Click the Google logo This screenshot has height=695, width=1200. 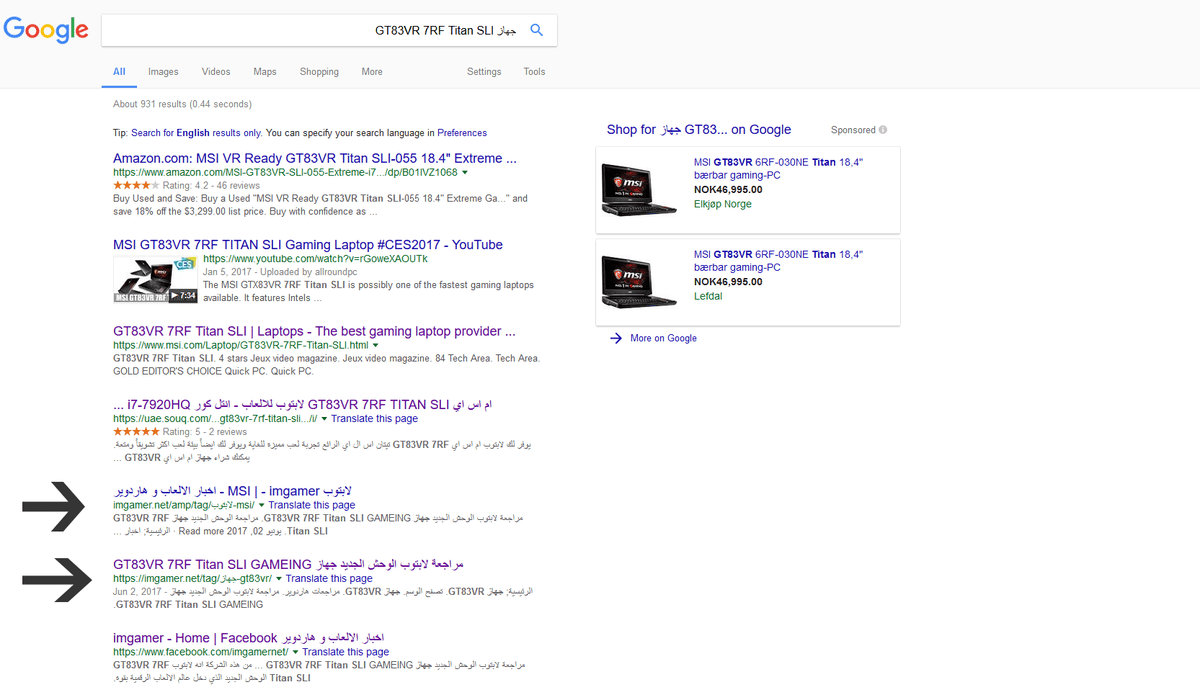pyautogui.click(x=46, y=30)
